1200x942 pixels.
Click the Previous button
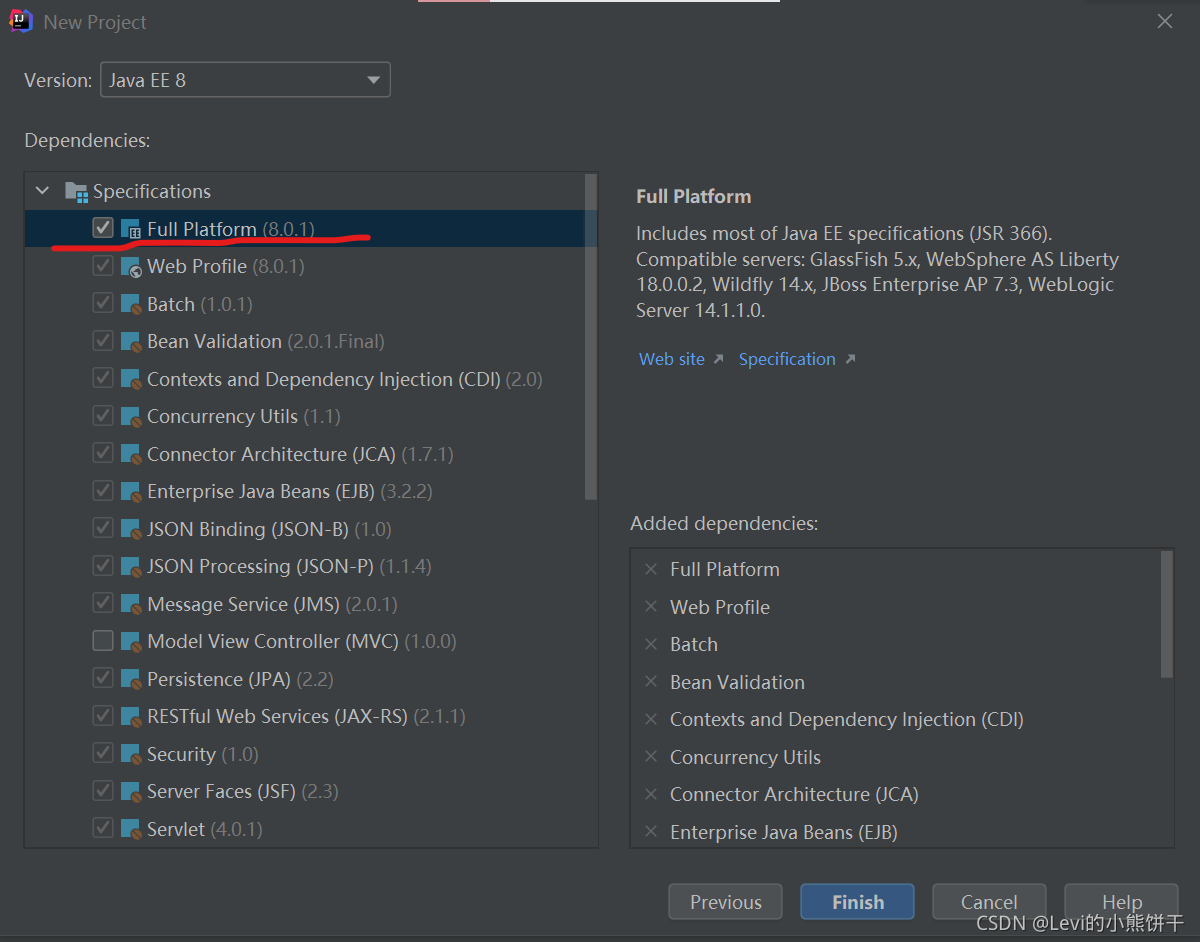(726, 902)
